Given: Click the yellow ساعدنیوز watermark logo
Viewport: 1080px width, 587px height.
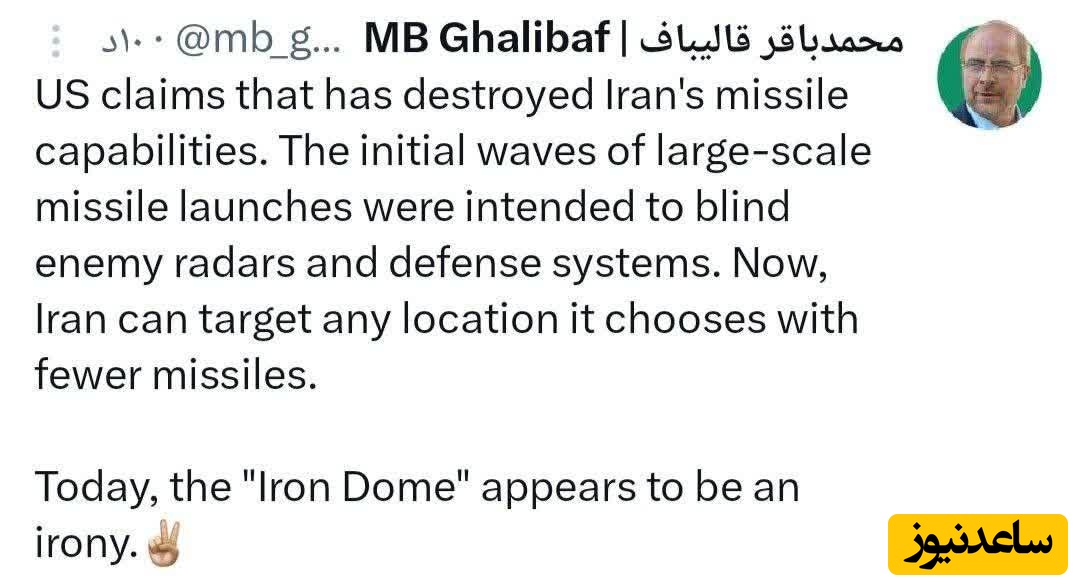Looking at the screenshot, I should point(978,544).
